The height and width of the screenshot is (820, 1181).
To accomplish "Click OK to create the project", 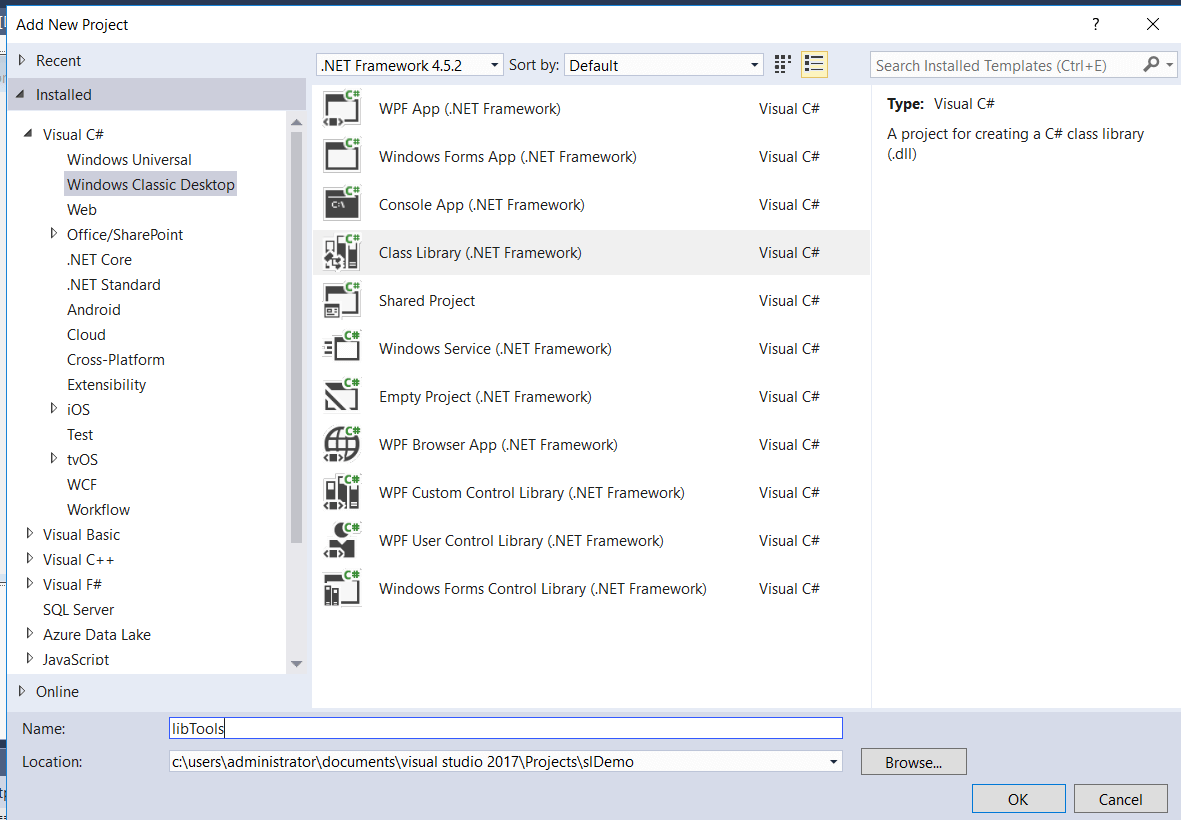I will tap(1018, 799).
